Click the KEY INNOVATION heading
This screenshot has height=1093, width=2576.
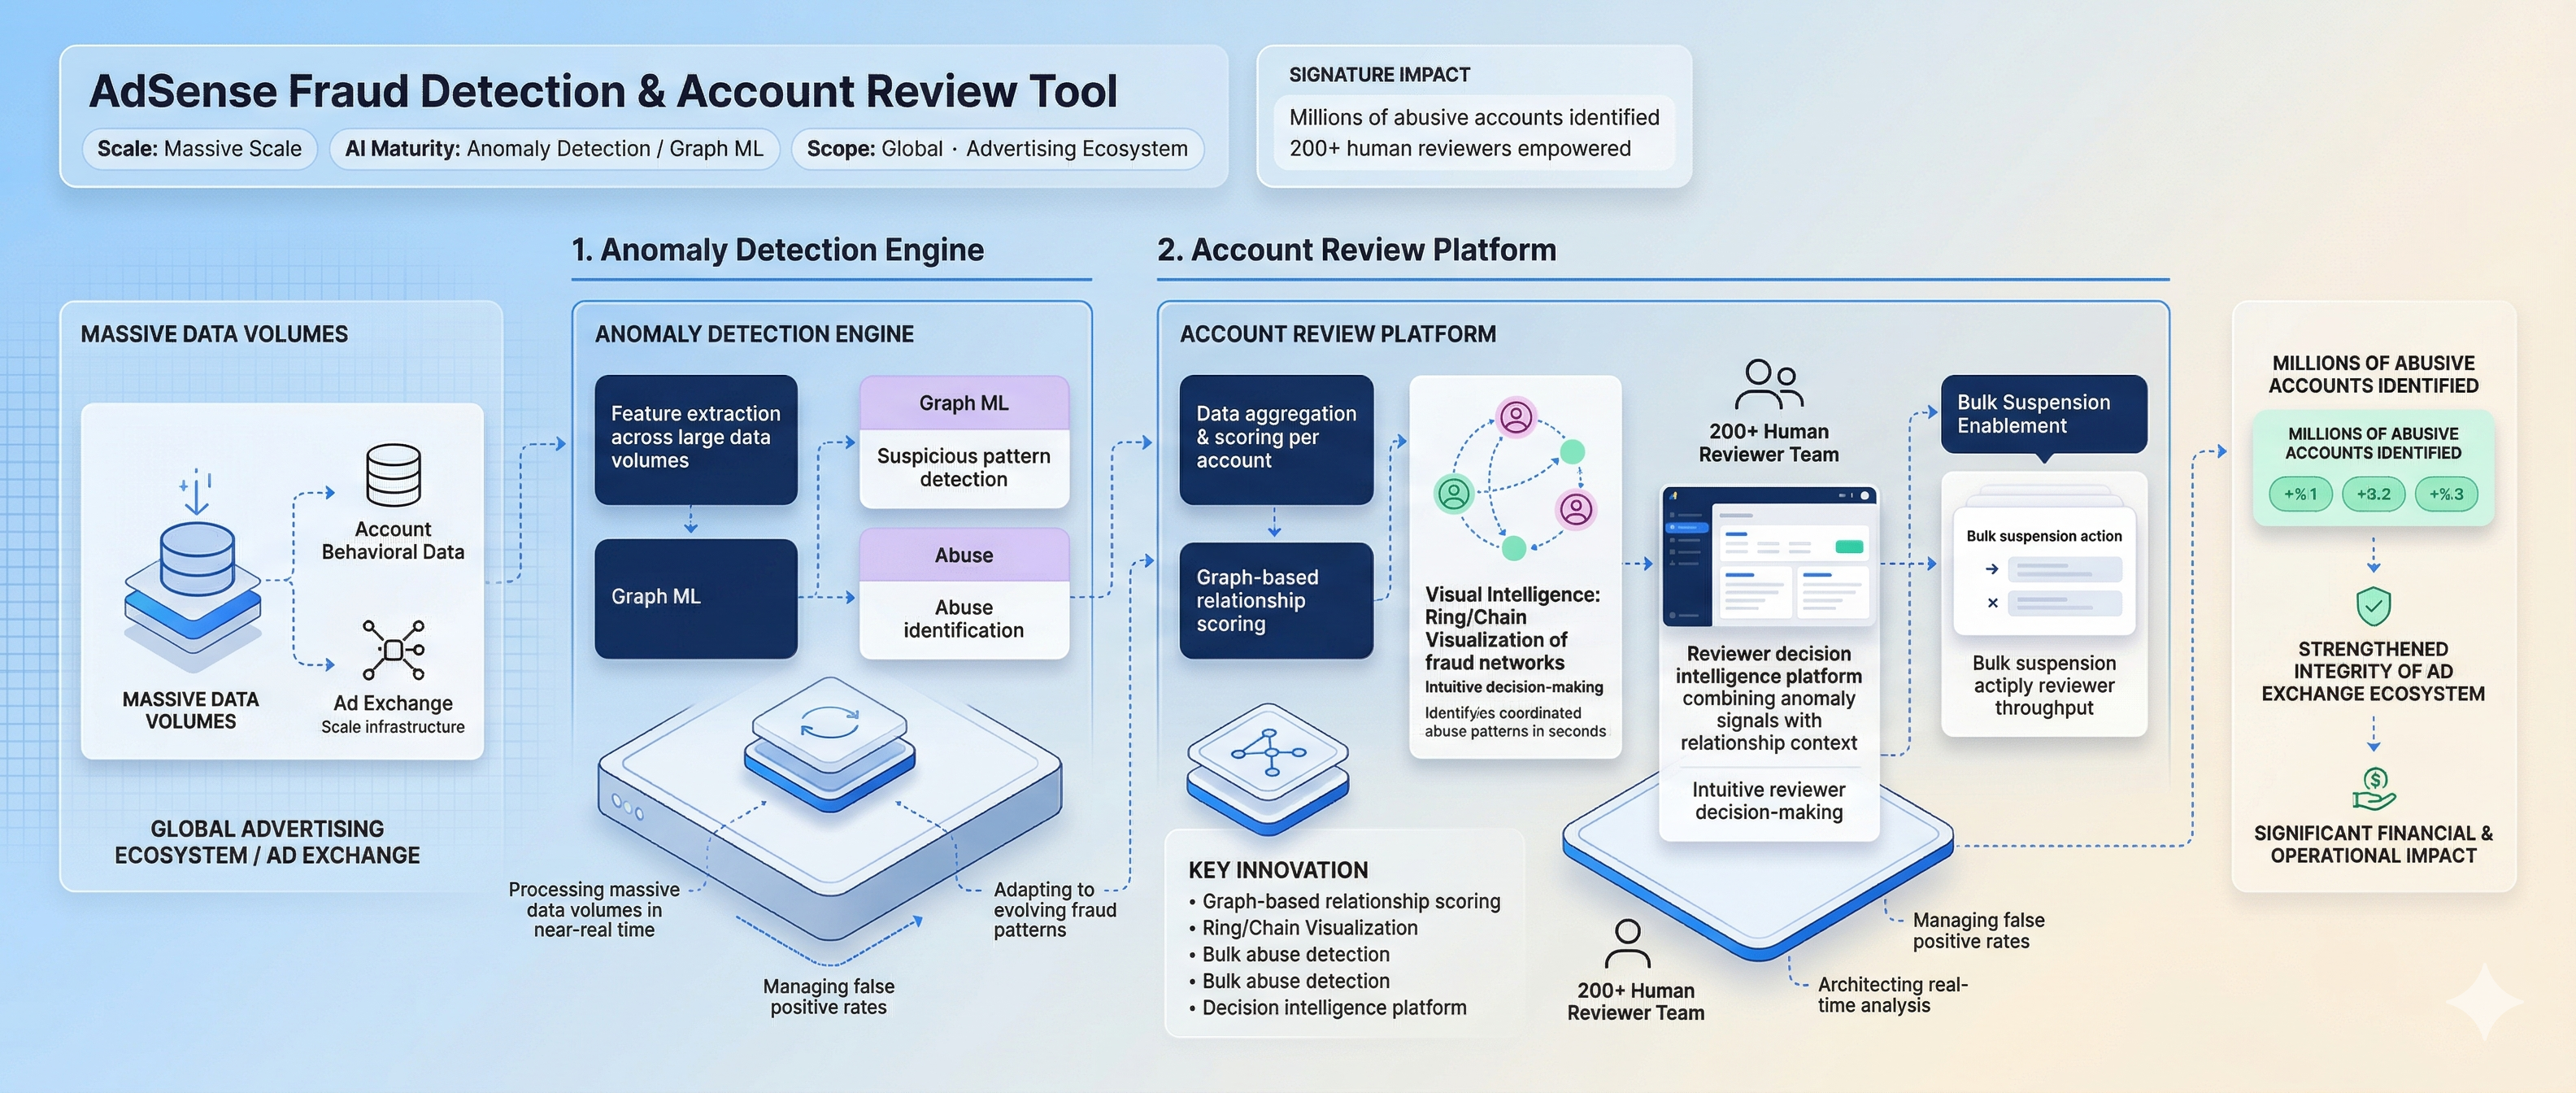point(1278,870)
